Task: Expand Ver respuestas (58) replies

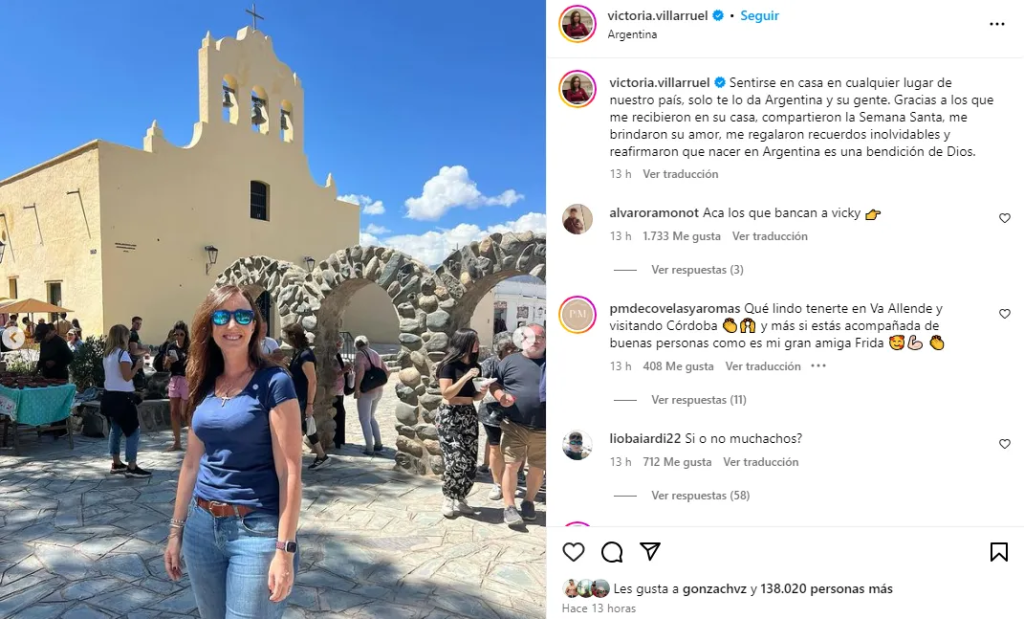Action: (700, 496)
